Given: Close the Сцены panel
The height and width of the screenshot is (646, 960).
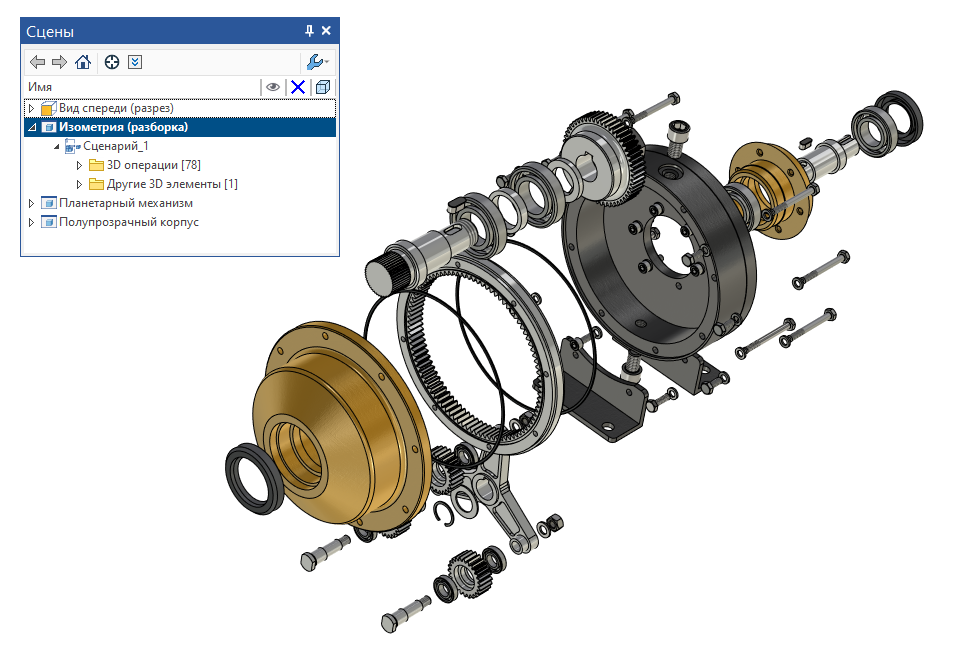Looking at the screenshot, I should pos(326,31).
